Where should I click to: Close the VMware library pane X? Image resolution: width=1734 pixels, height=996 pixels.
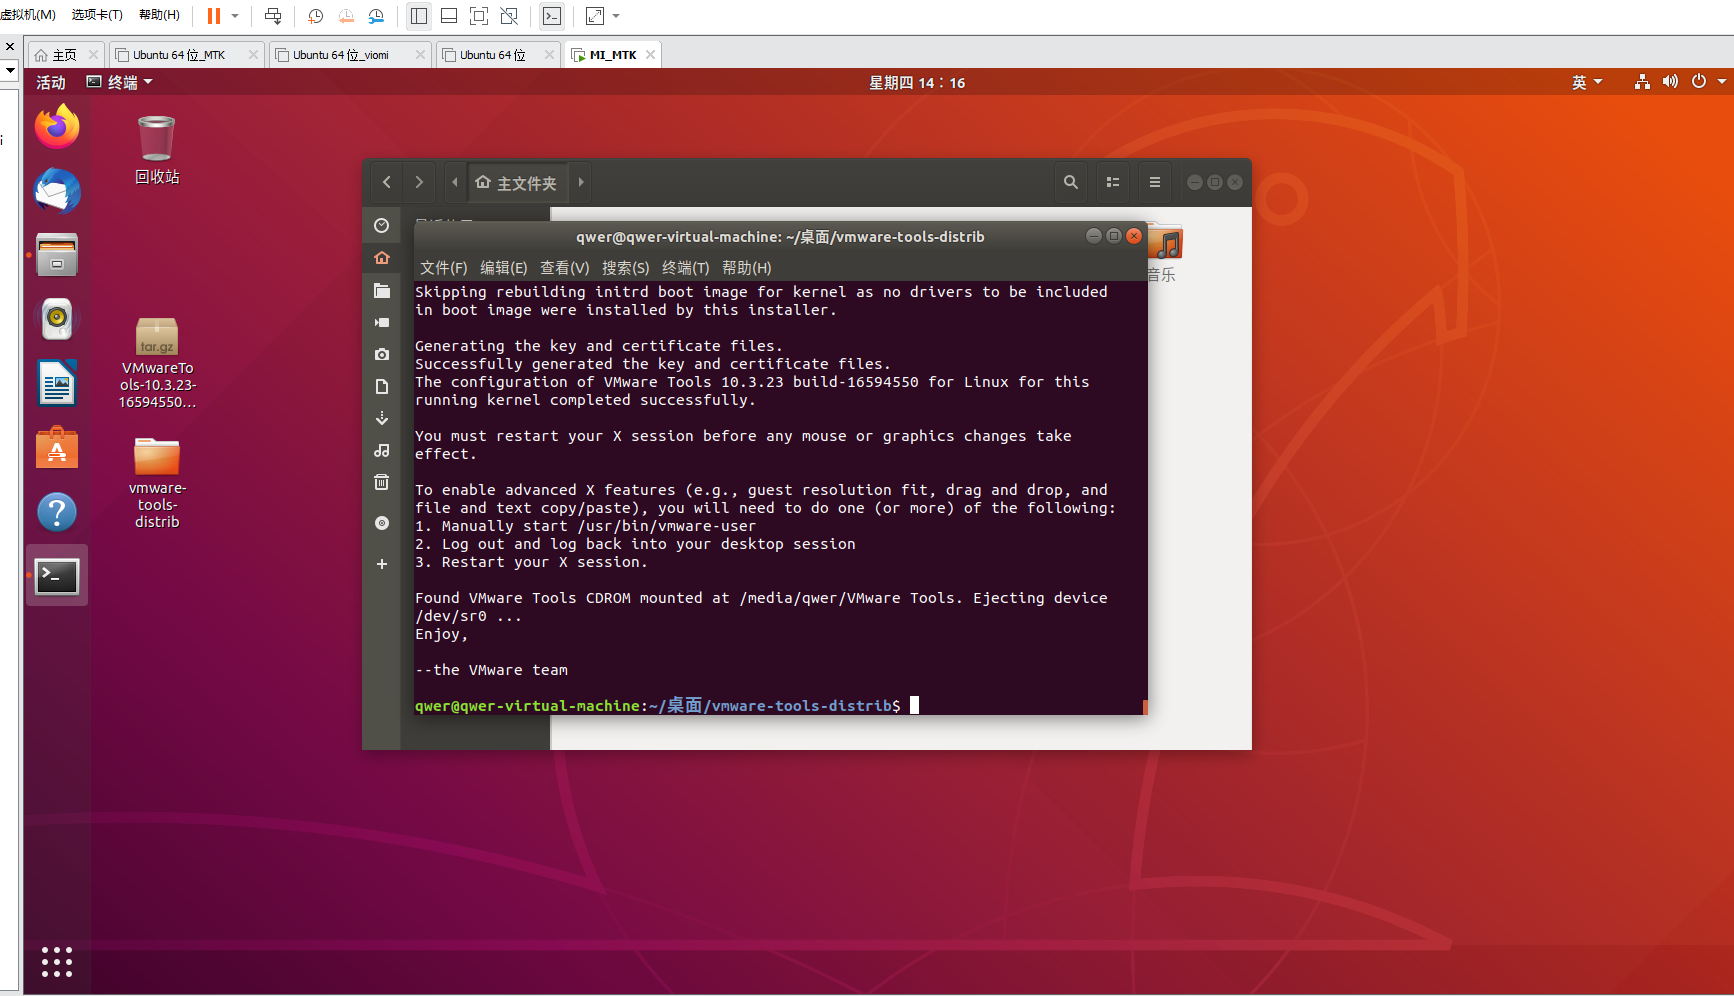click(10, 47)
